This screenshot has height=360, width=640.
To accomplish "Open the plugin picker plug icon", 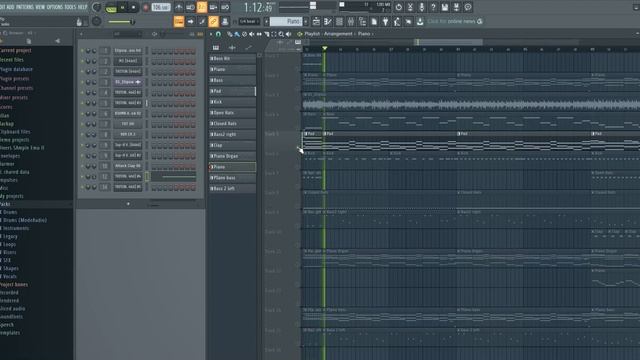I will 385,21.
